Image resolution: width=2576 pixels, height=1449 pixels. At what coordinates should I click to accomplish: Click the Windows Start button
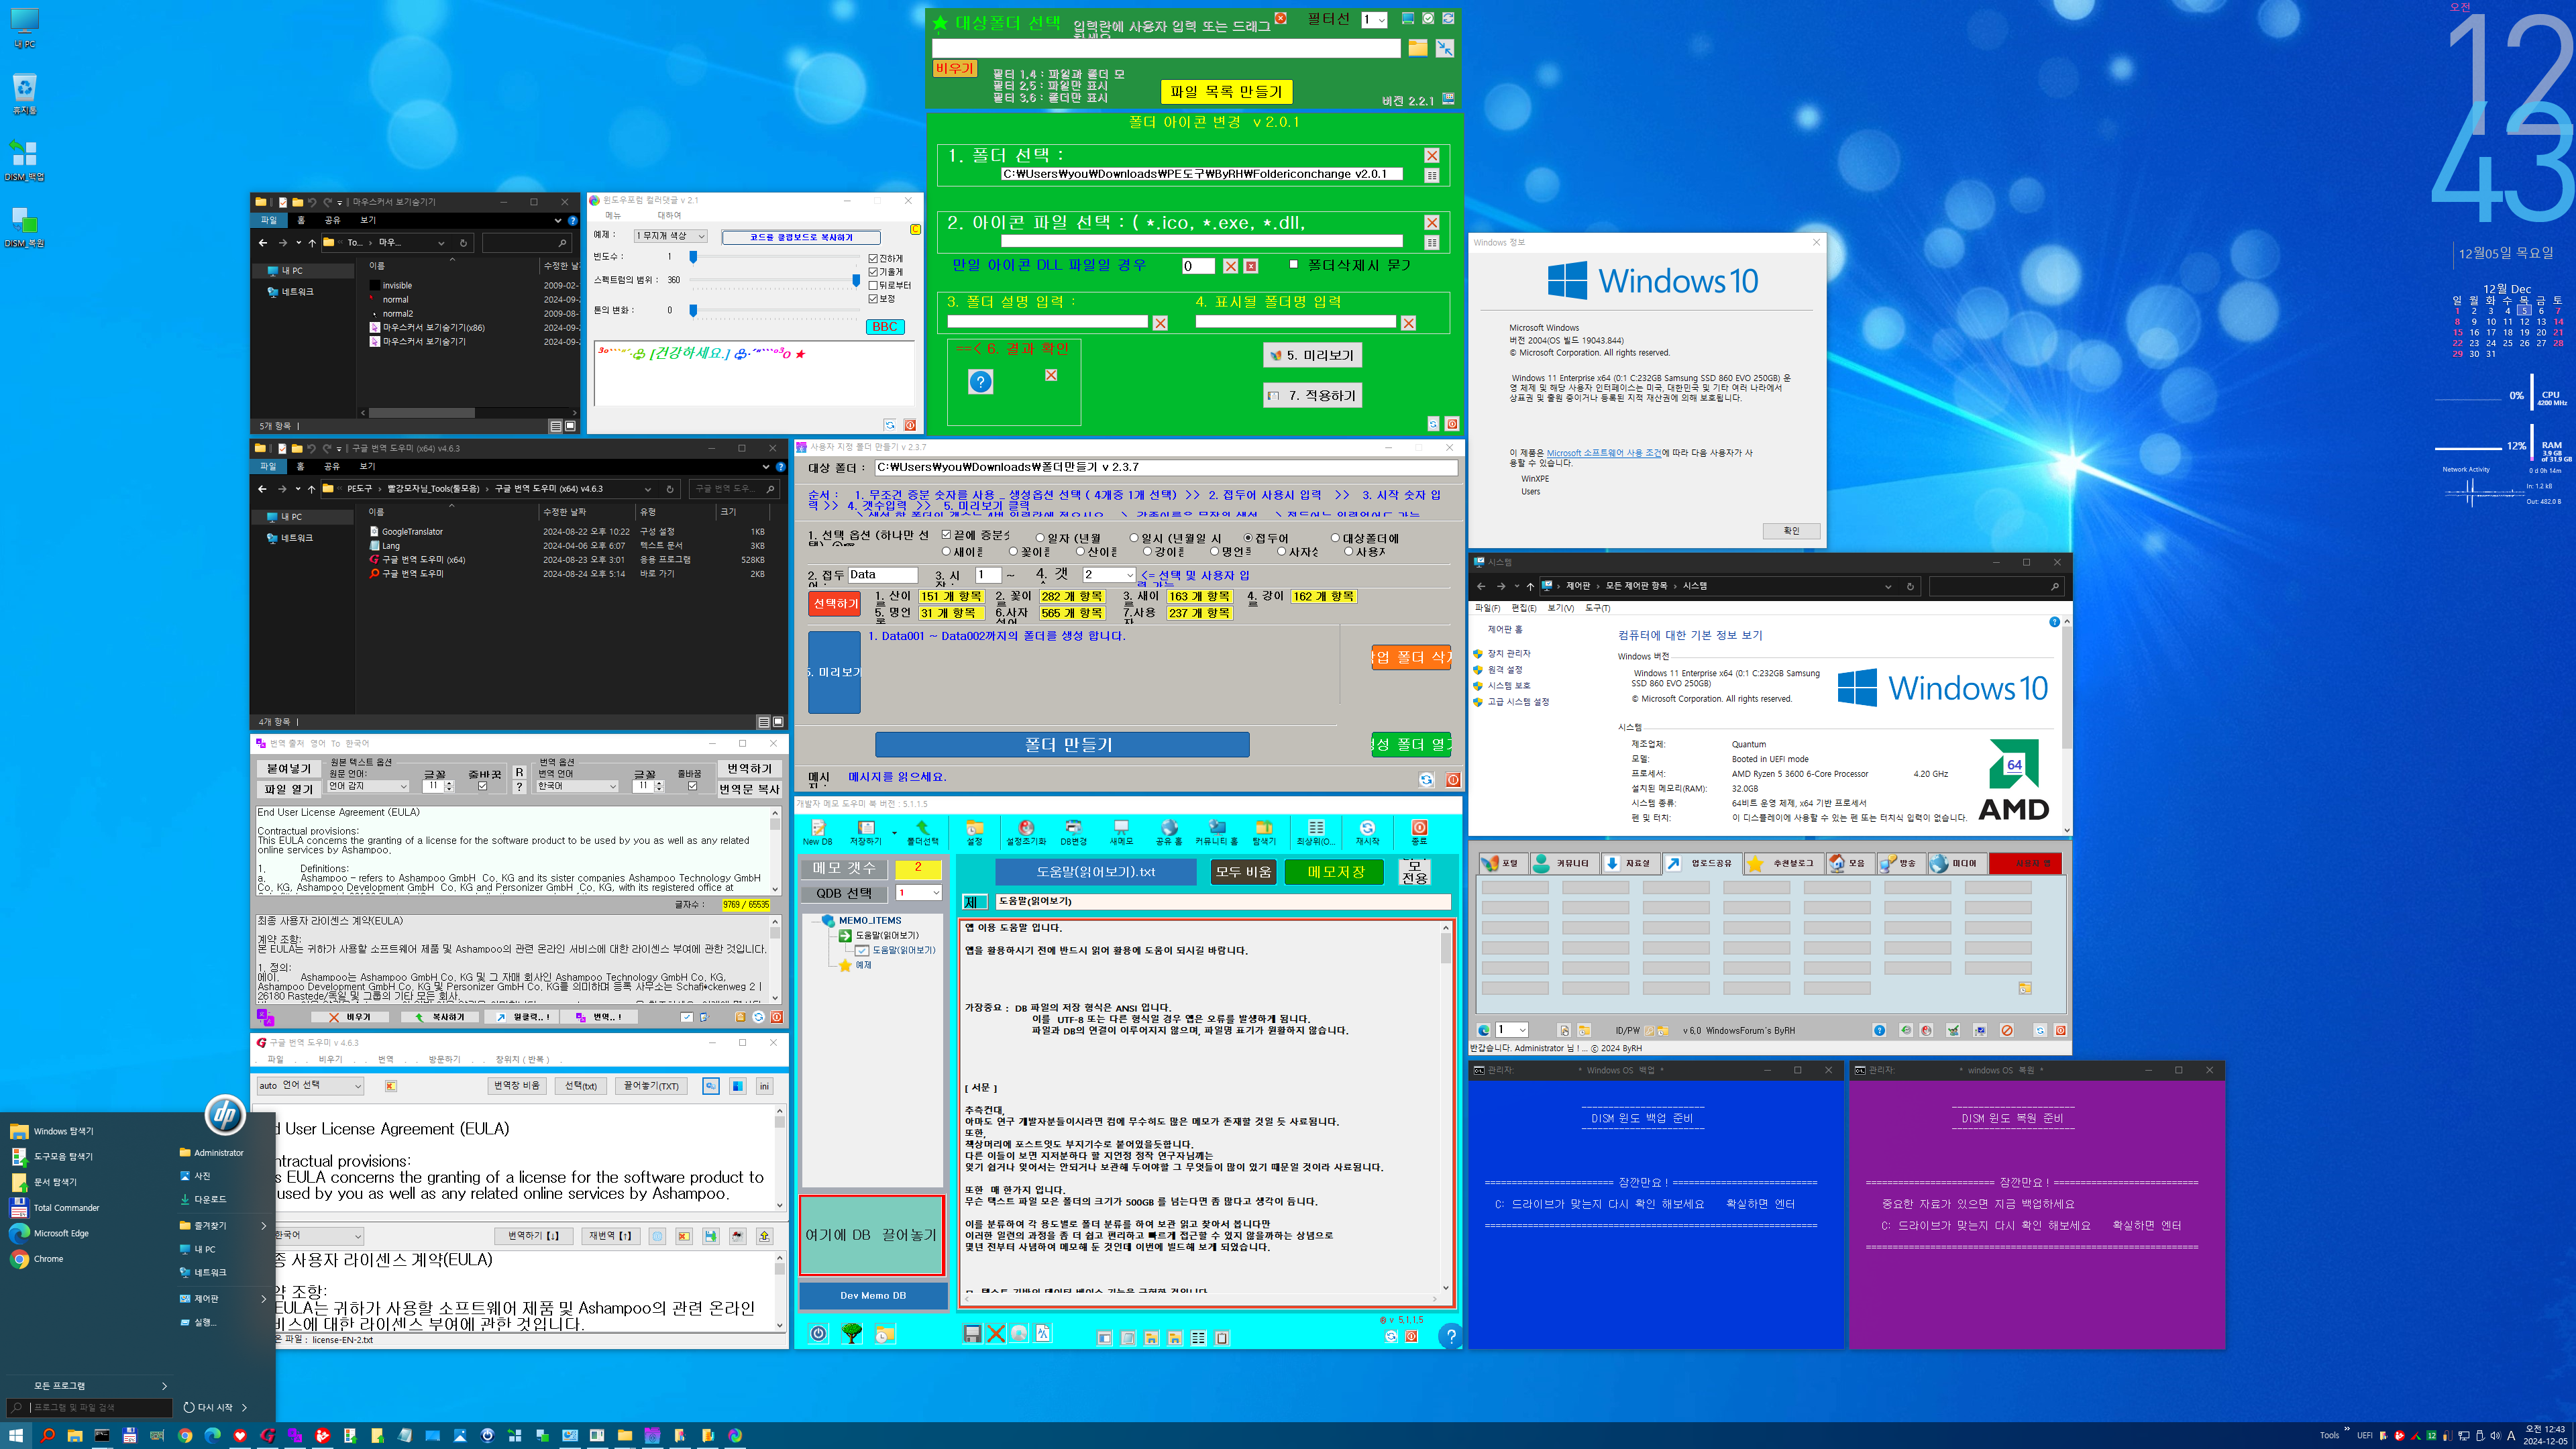click(16, 1435)
